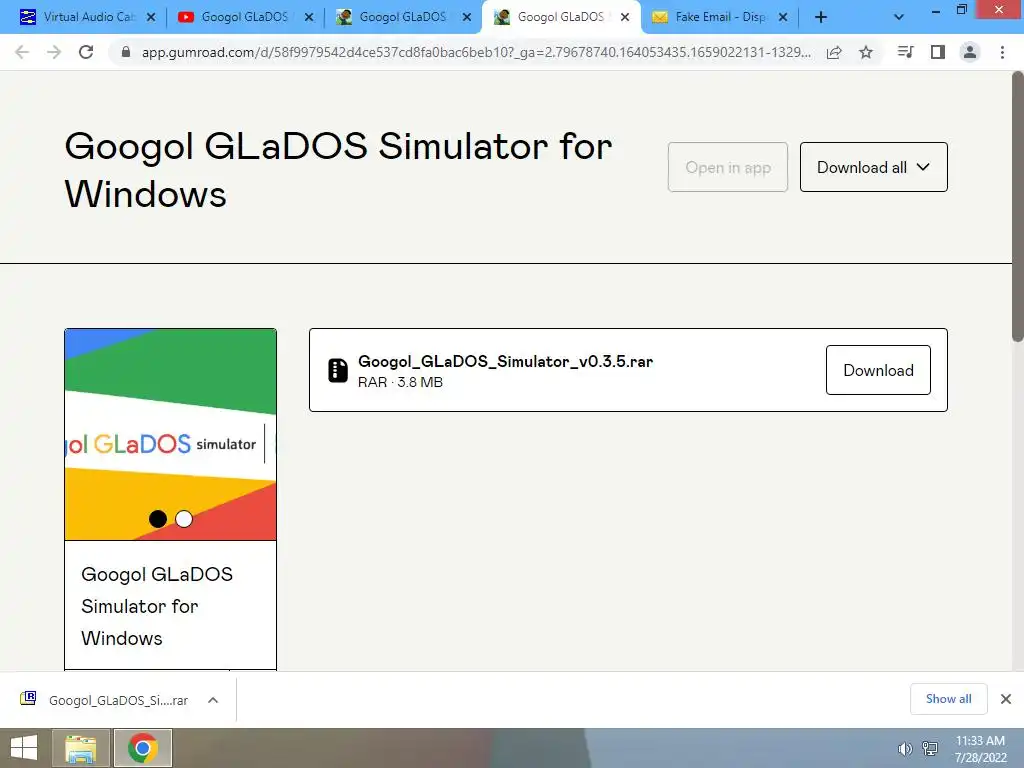Image resolution: width=1024 pixels, height=768 pixels.
Task: Open Chrome three-dot menu
Action: tap(1002, 52)
